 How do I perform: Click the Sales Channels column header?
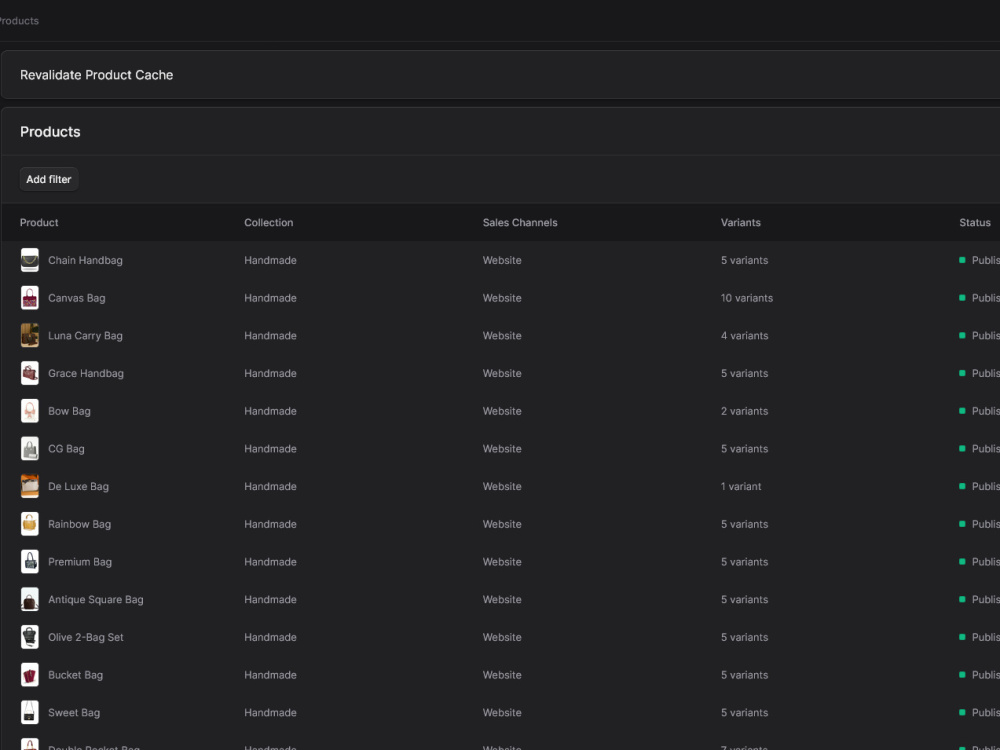520,222
